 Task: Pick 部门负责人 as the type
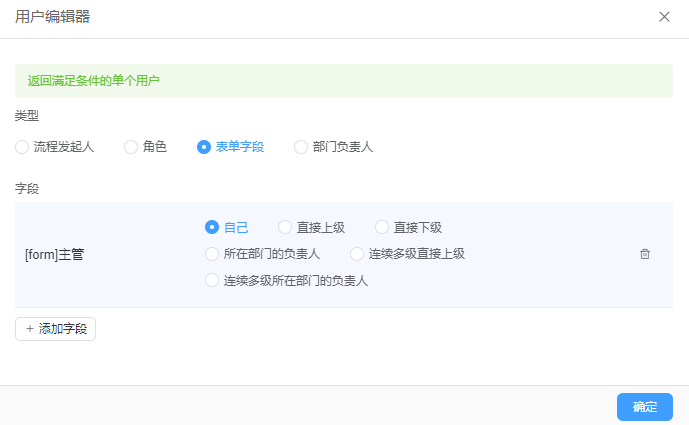point(301,147)
